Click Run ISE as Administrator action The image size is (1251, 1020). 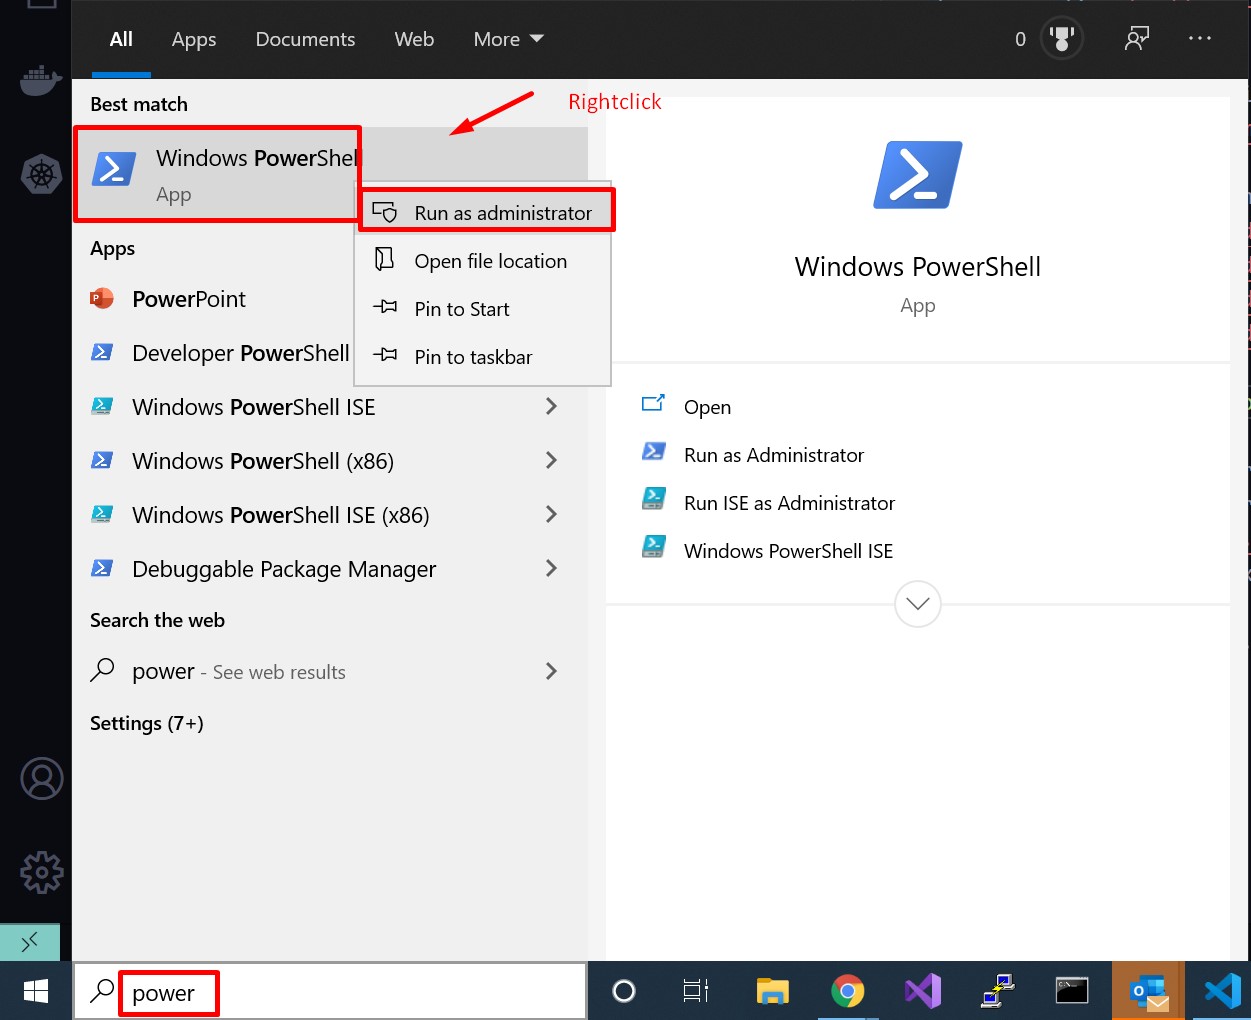coord(789,503)
